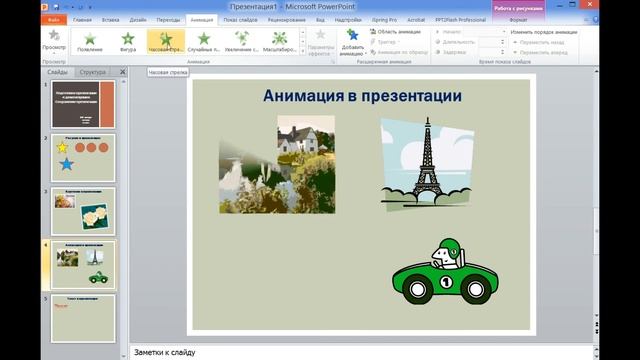The height and width of the screenshot is (360, 640).
Task: Select slide 2 thumbnail with stars
Action: [x=83, y=158]
